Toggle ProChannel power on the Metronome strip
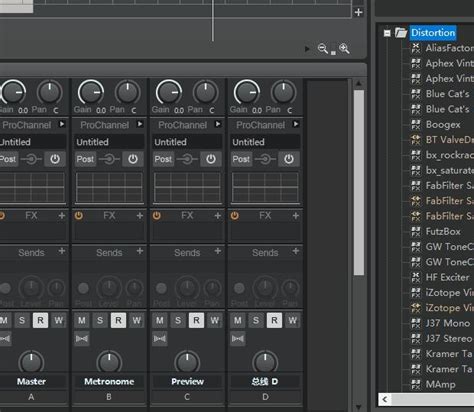This screenshot has height=412, width=474. pyautogui.click(x=133, y=159)
